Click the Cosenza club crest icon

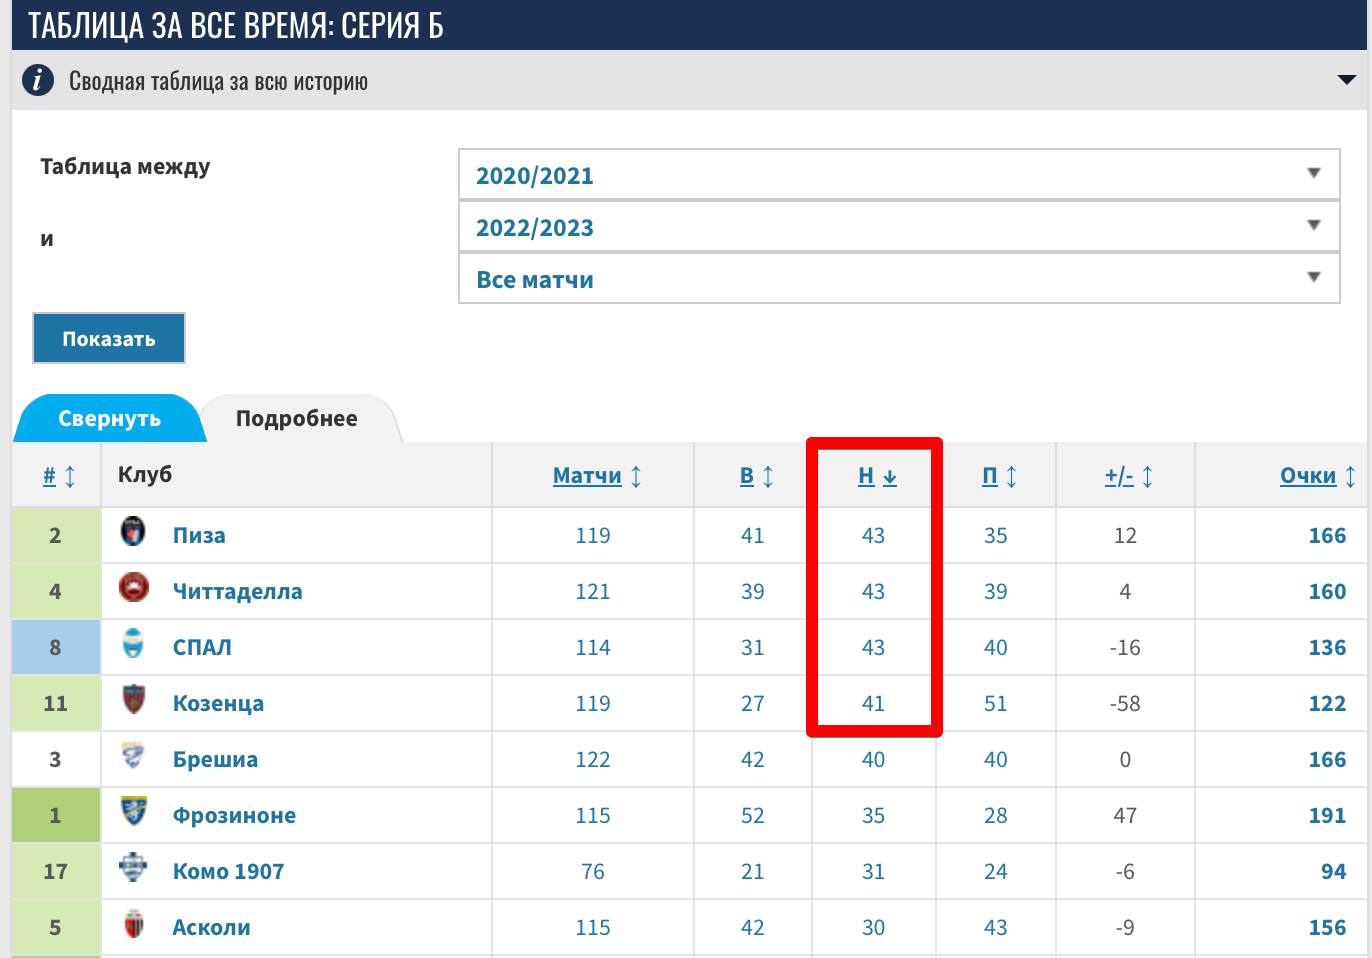click(x=133, y=699)
